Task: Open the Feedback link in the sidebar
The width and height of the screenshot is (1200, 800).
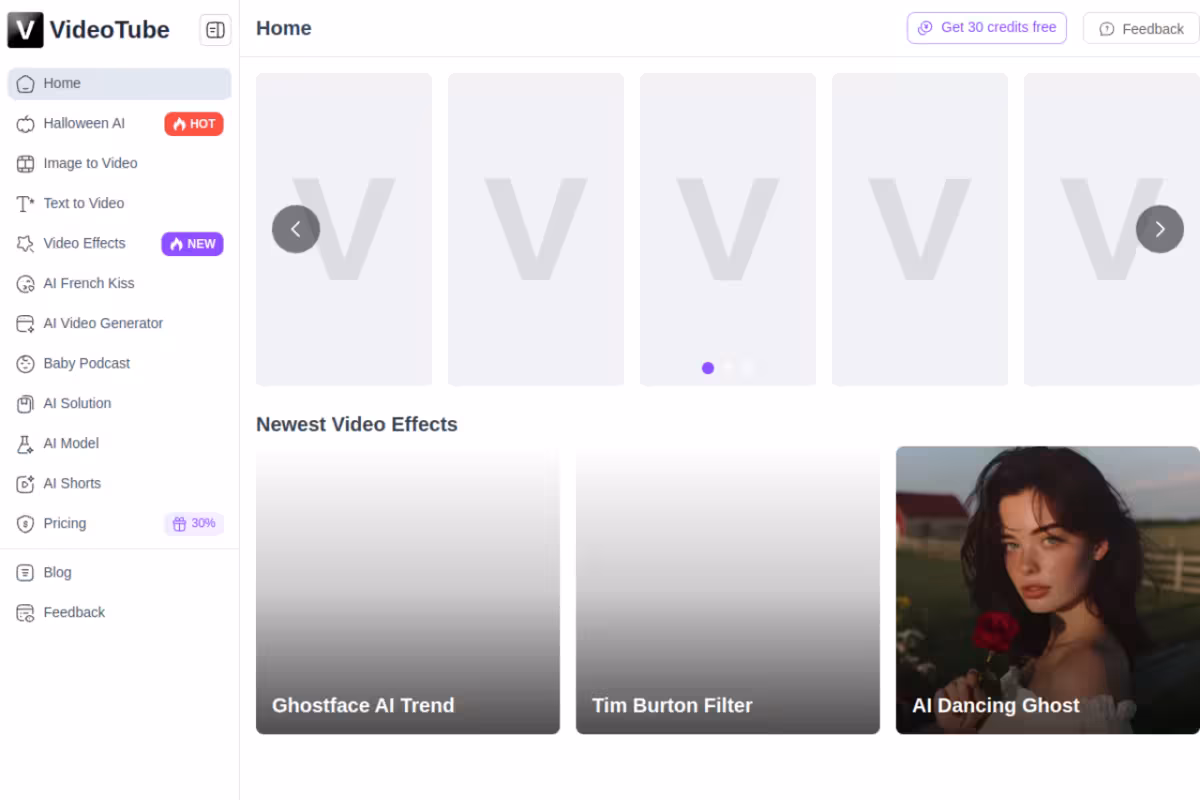Action: point(120,613)
